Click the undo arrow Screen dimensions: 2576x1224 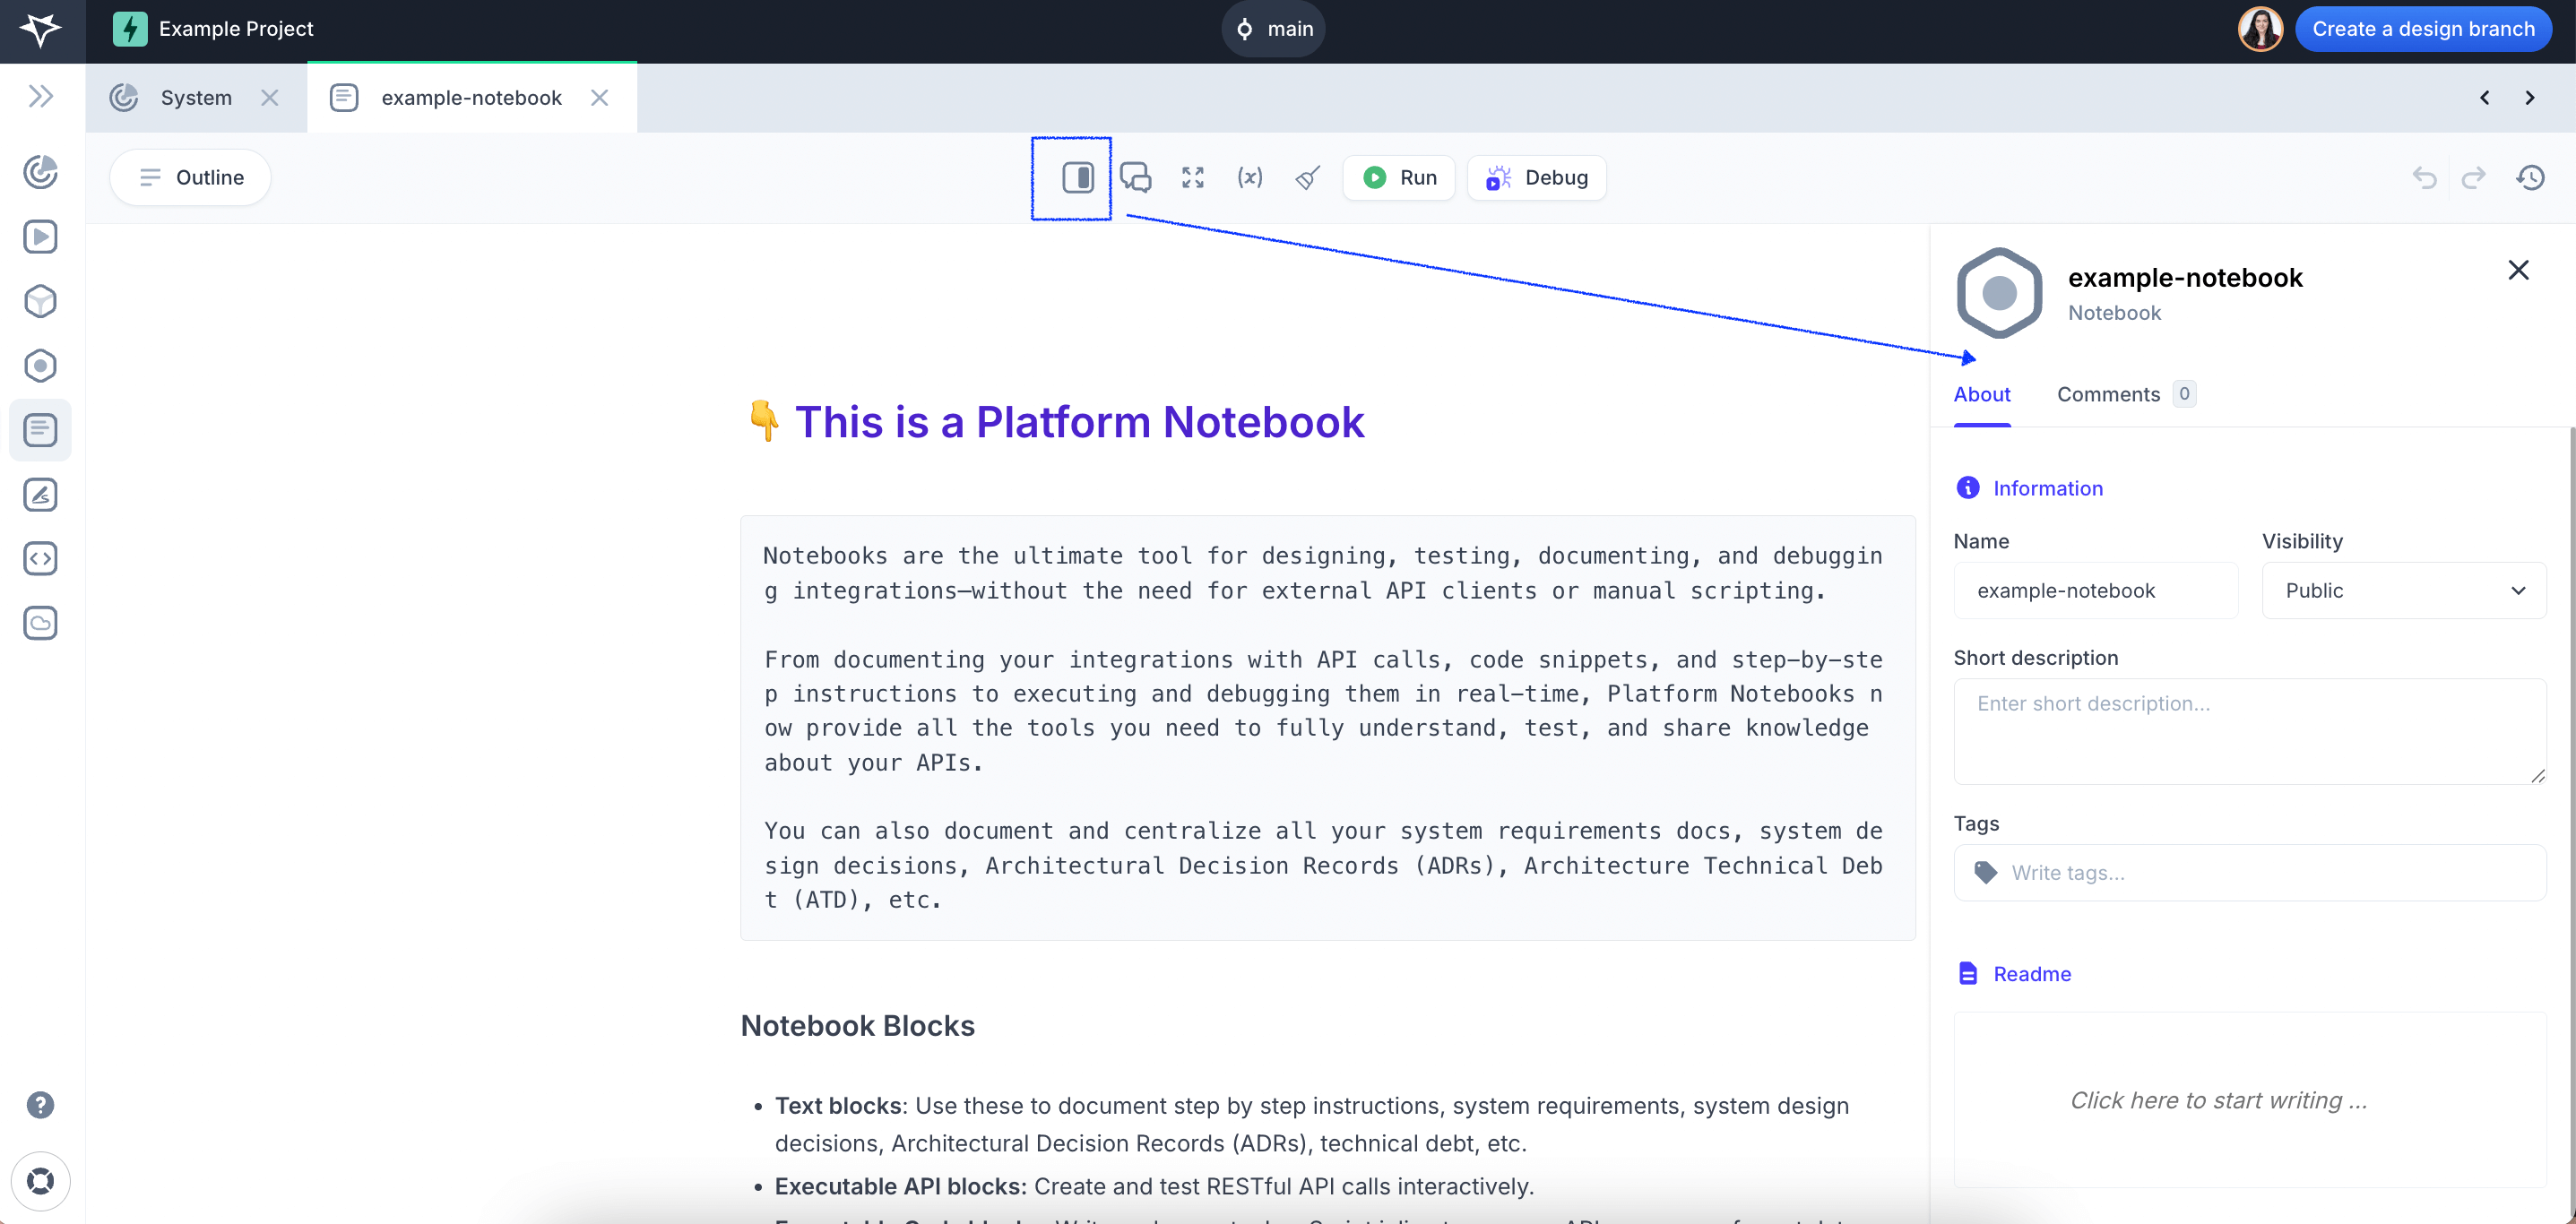click(2424, 178)
